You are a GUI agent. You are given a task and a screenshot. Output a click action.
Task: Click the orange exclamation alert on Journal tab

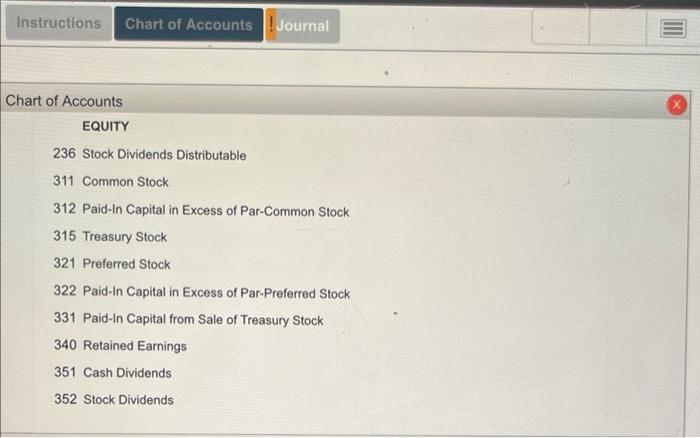pos(271,25)
